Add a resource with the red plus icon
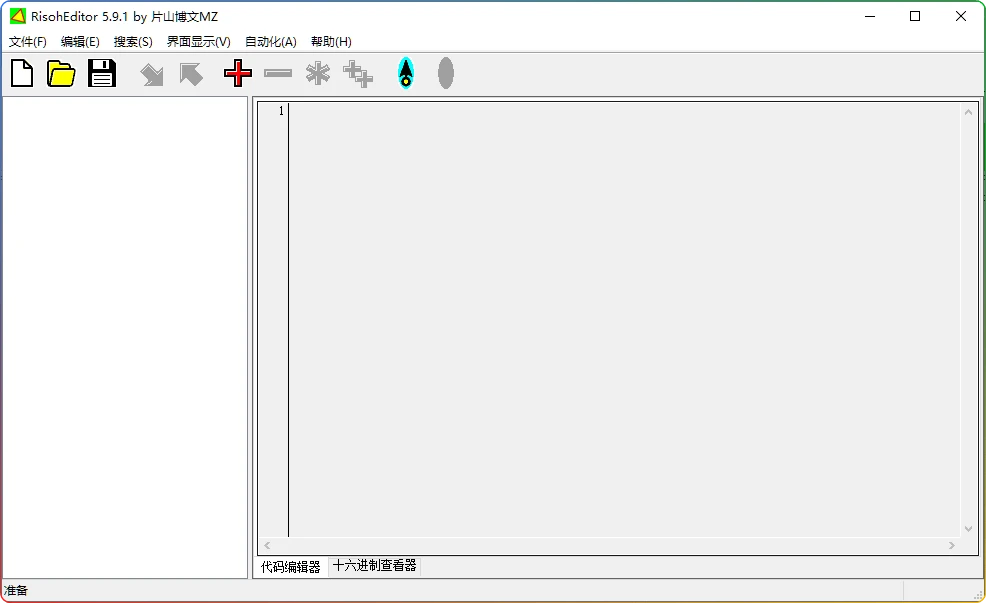This screenshot has height=603, width=986. coord(238,73)
